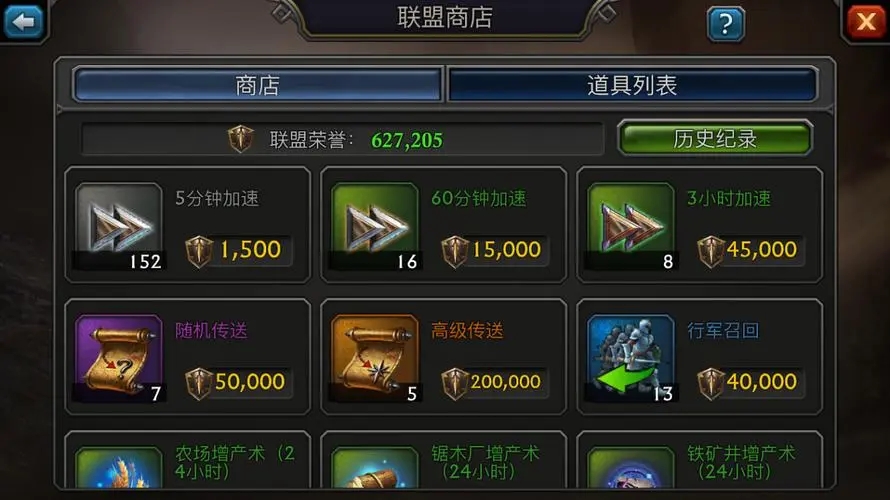The height and width of the screenshot is (500, 890).
Task: Tap the 铁矿井增产术 iron mine boost icon
Action: 631,467
